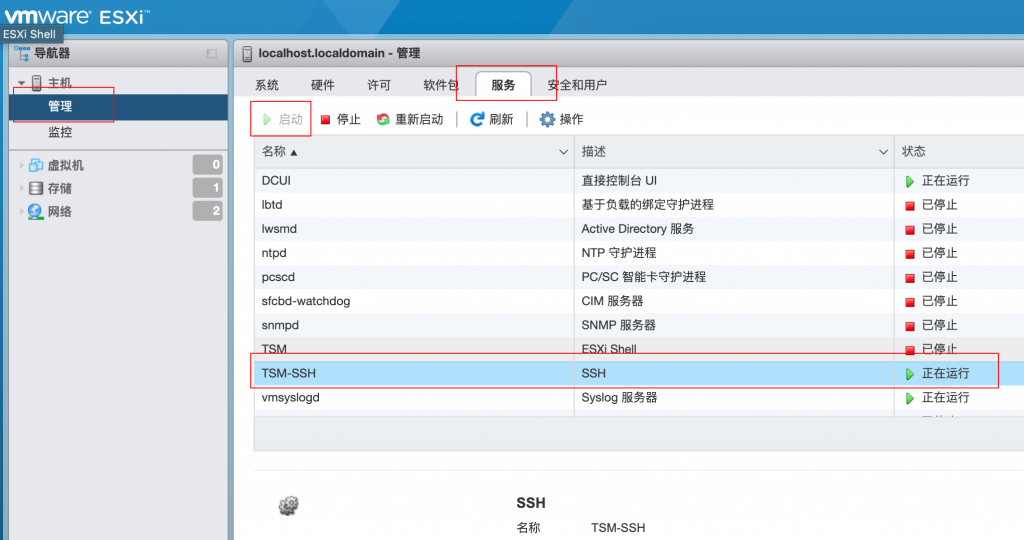Click the Virtual Machines icon in navigator

[x=36, y=165]
